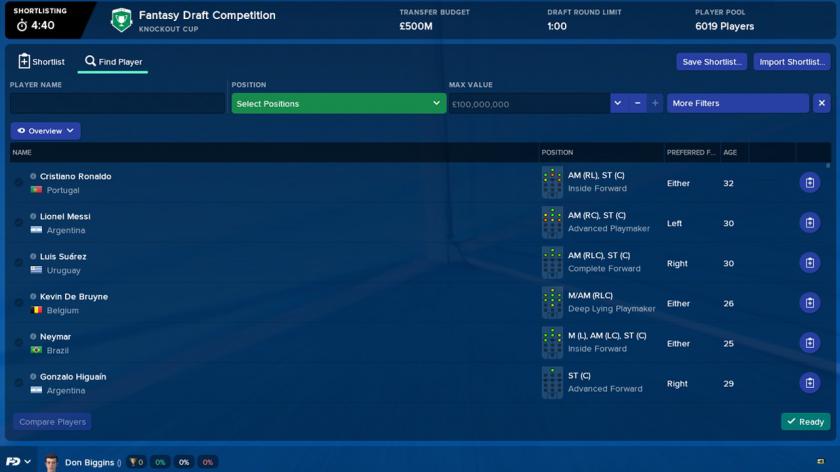Open the max value dropdown arrow
Image resolution: width=840 pixels, height=472 pixels.
point(618,103)
